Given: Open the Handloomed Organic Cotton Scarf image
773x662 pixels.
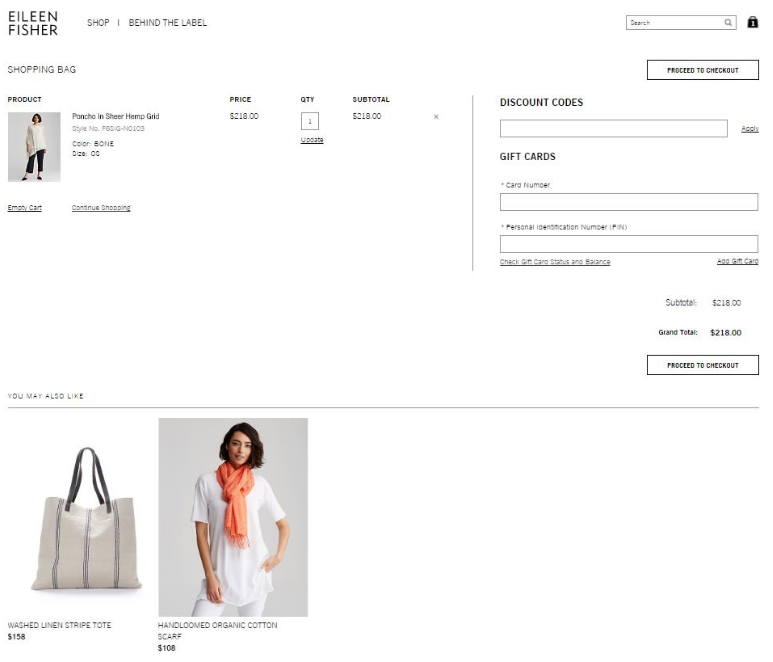Looking at the screenshot, I should tap(233, 517).
